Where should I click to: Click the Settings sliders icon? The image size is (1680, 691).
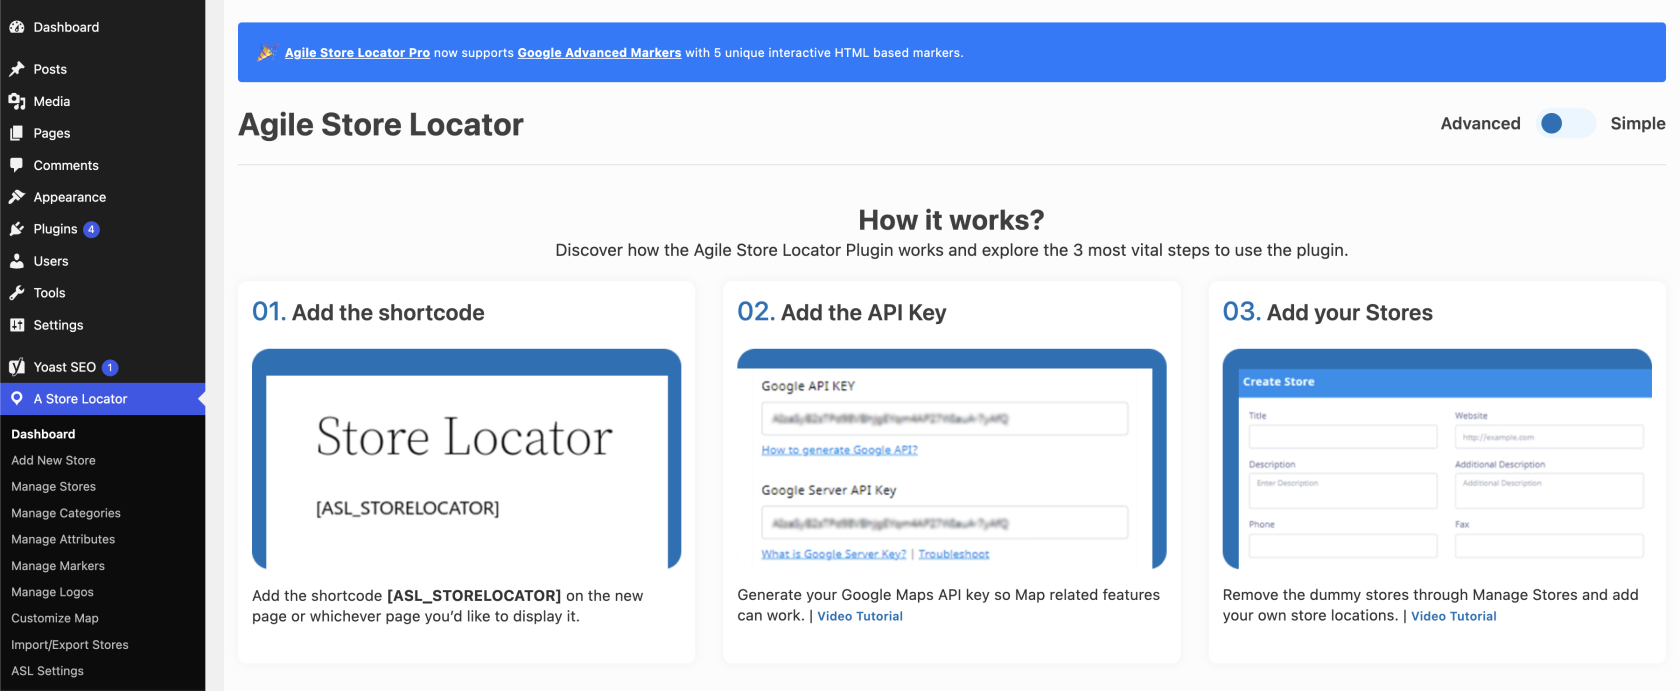tap(17, 325)
